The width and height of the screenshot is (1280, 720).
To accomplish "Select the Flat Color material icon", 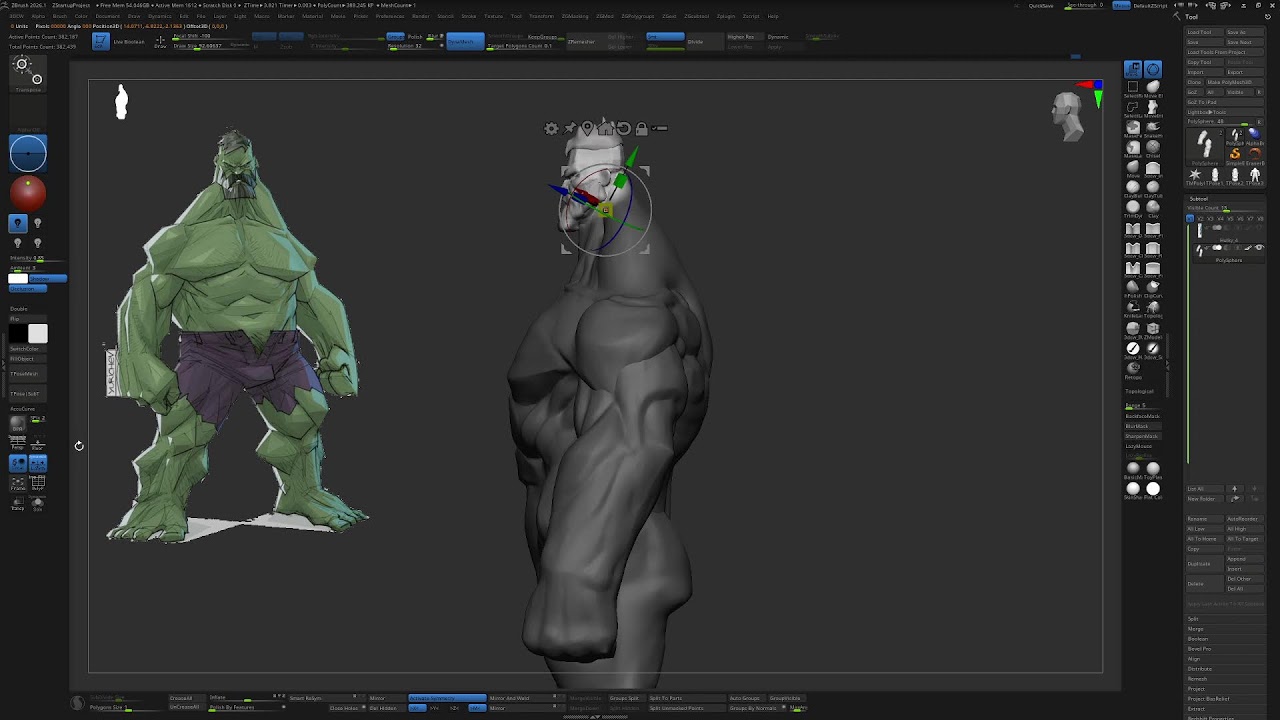I will click(1153, 488).
